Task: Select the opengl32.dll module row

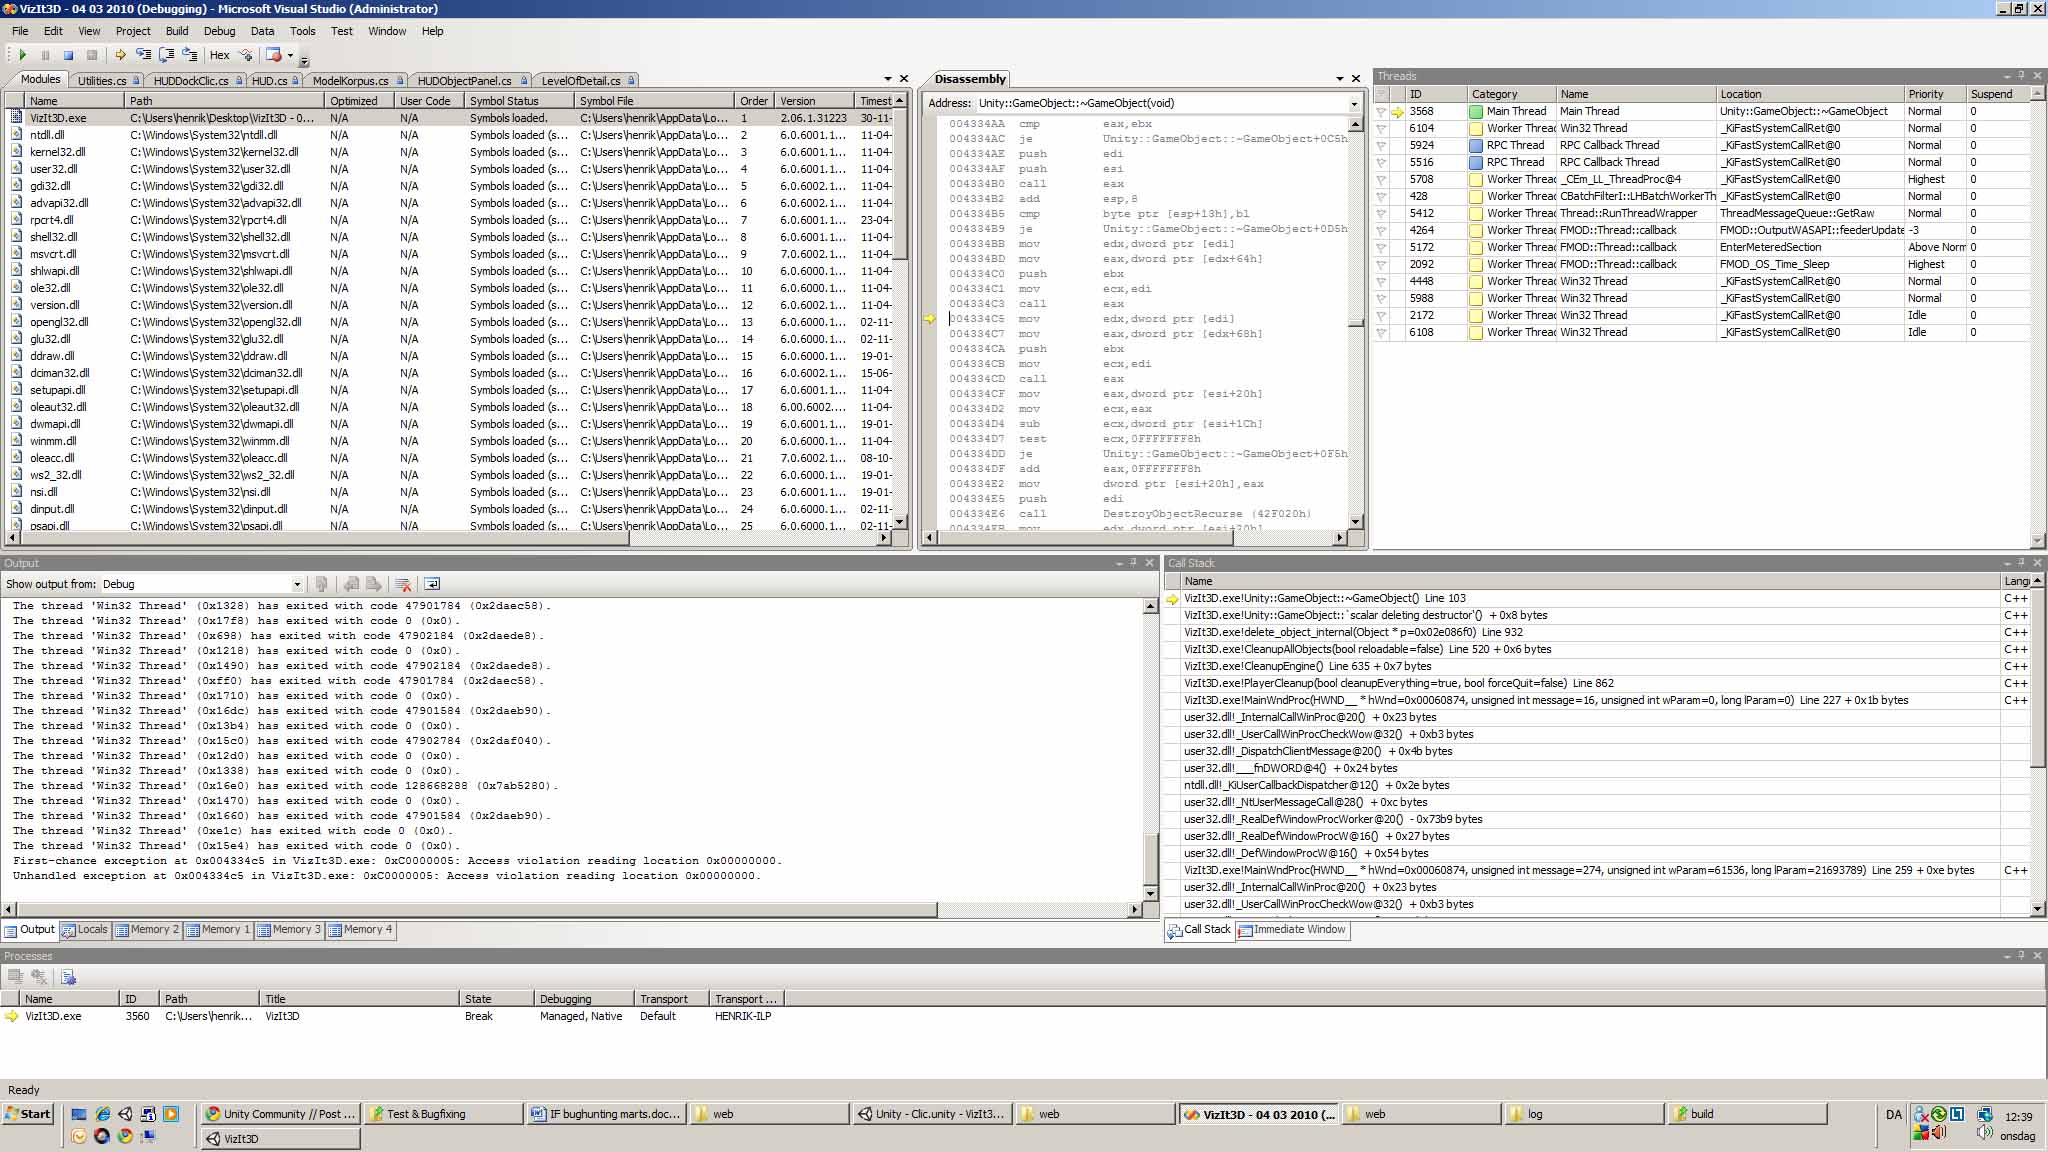Action: pos(58,321)
